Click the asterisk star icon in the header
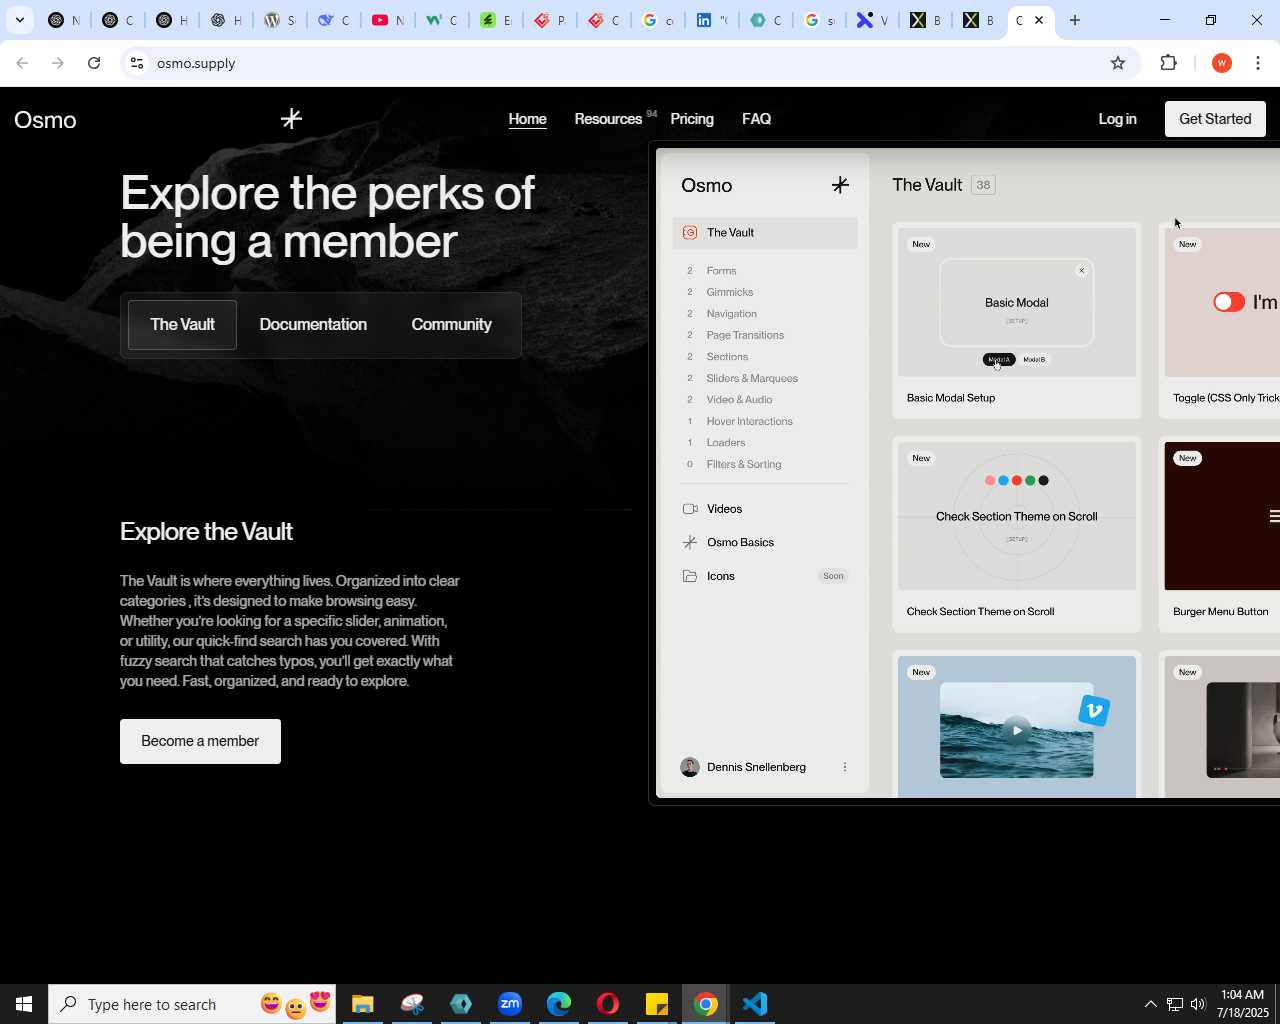This screenshot has width=1280, height=1024. pos(291,119)
